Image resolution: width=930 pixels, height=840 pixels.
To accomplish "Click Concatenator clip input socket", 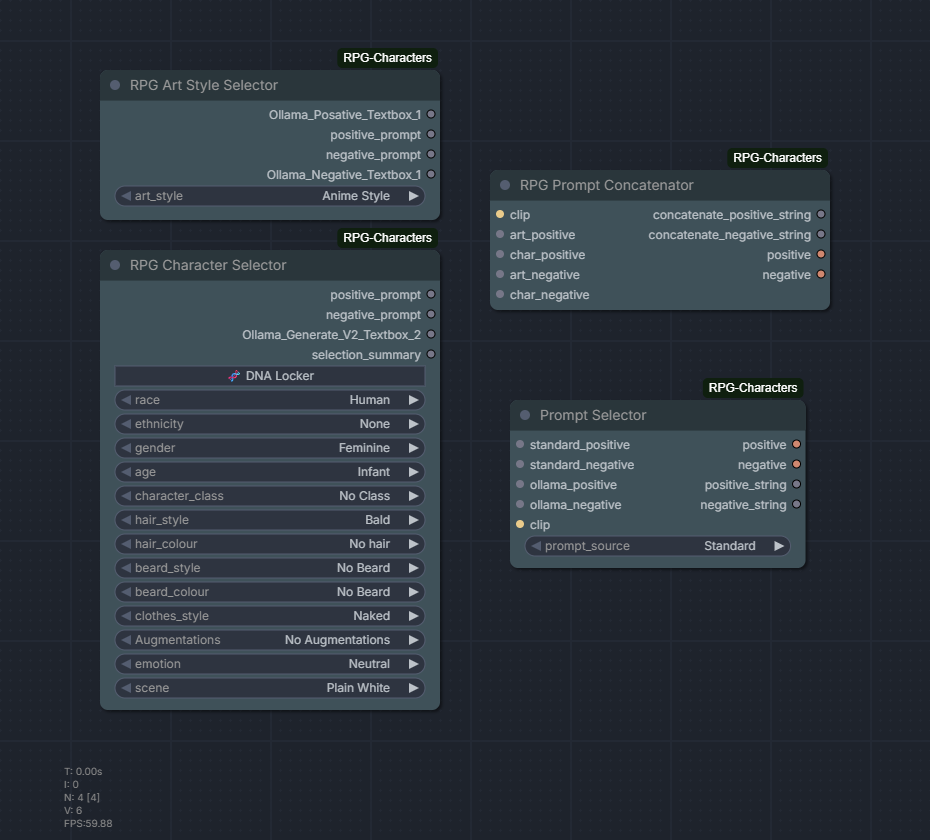I will (x=500, y=214).
